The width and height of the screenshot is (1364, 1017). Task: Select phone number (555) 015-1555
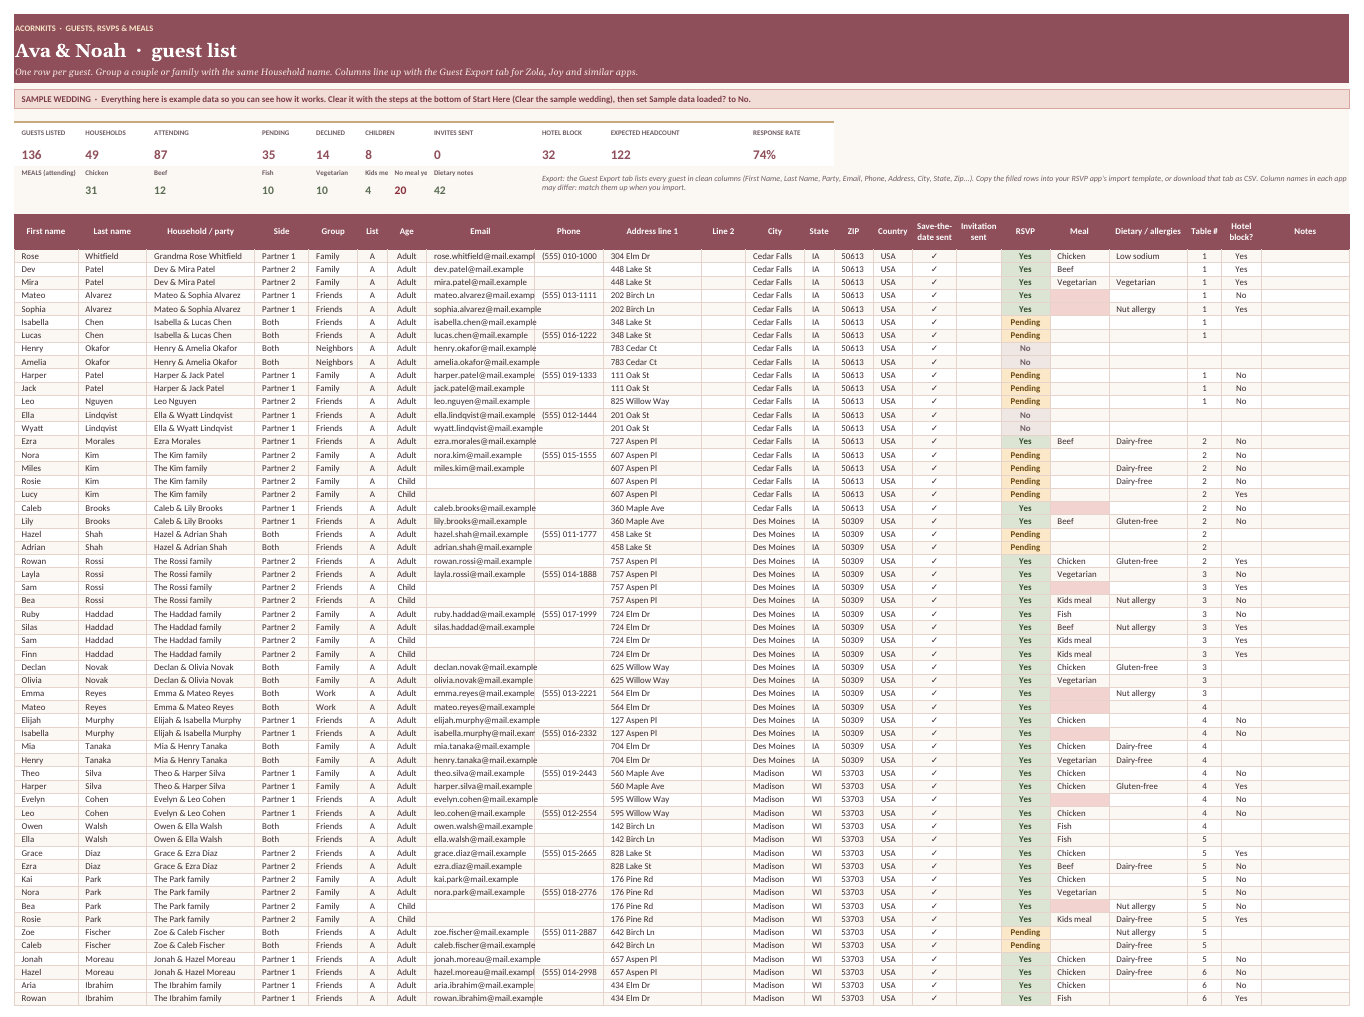[x=569, y=455]
